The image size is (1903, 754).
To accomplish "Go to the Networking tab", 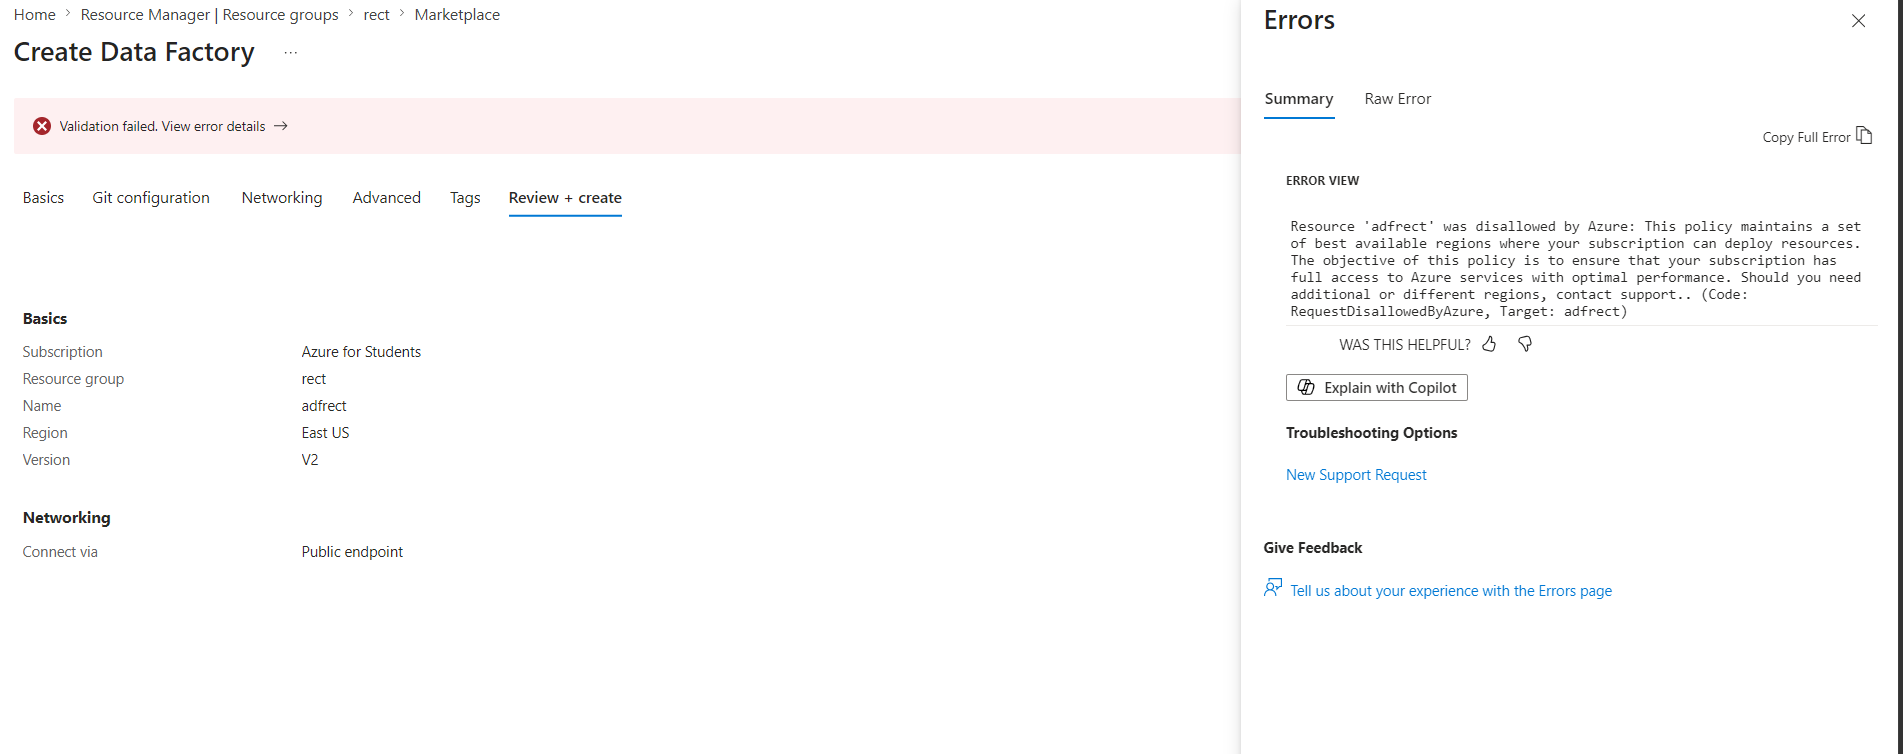I will (x=282, y=198).
